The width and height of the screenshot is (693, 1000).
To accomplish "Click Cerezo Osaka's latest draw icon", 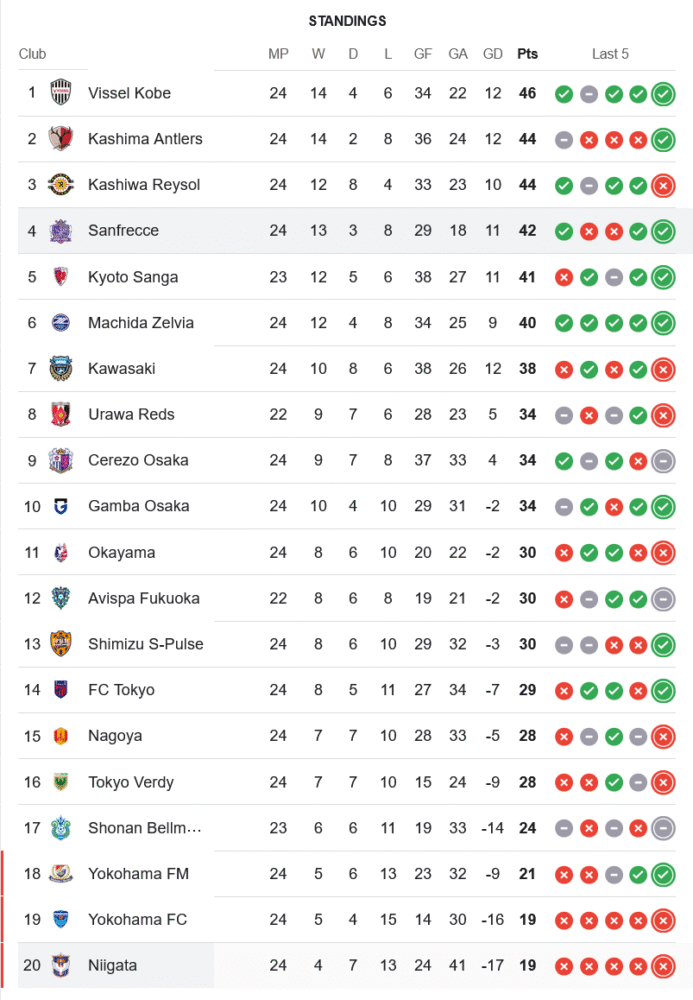I will tap(662, 461).
